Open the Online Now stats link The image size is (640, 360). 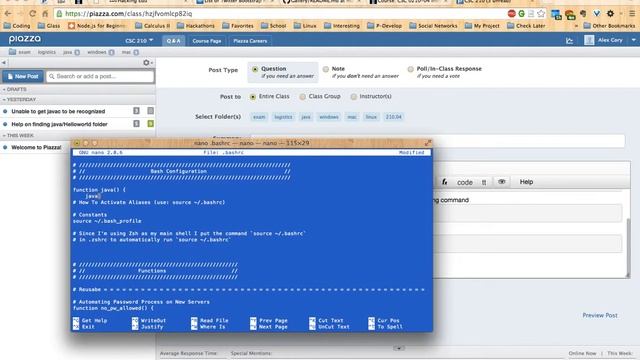(x=582, y=353)
